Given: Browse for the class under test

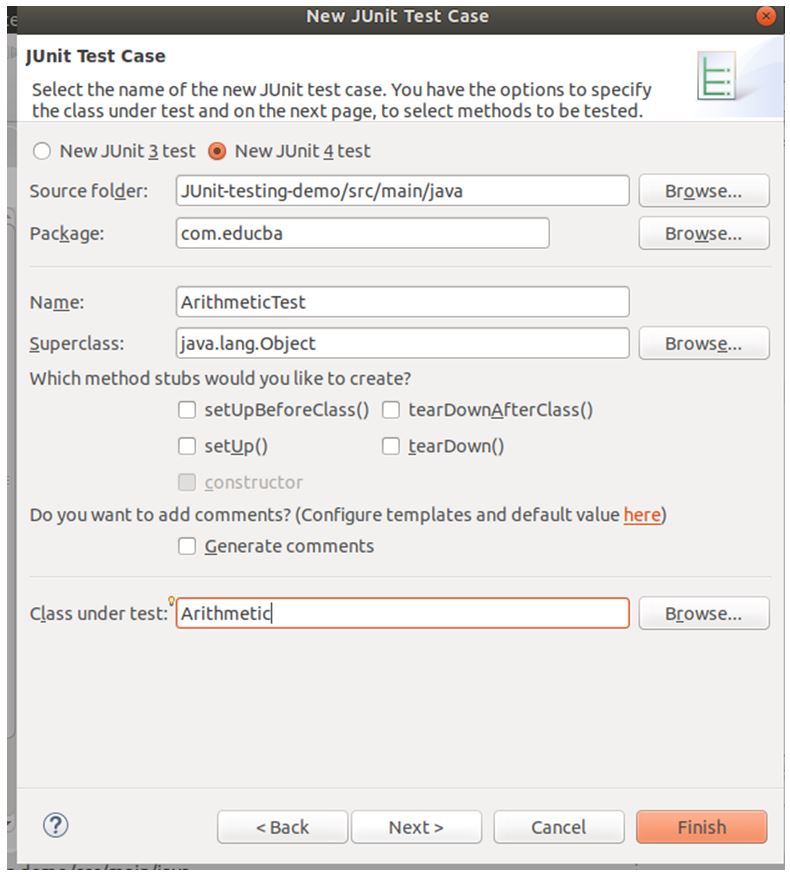Looking at the screenshot, I should [x=703, y=613].
